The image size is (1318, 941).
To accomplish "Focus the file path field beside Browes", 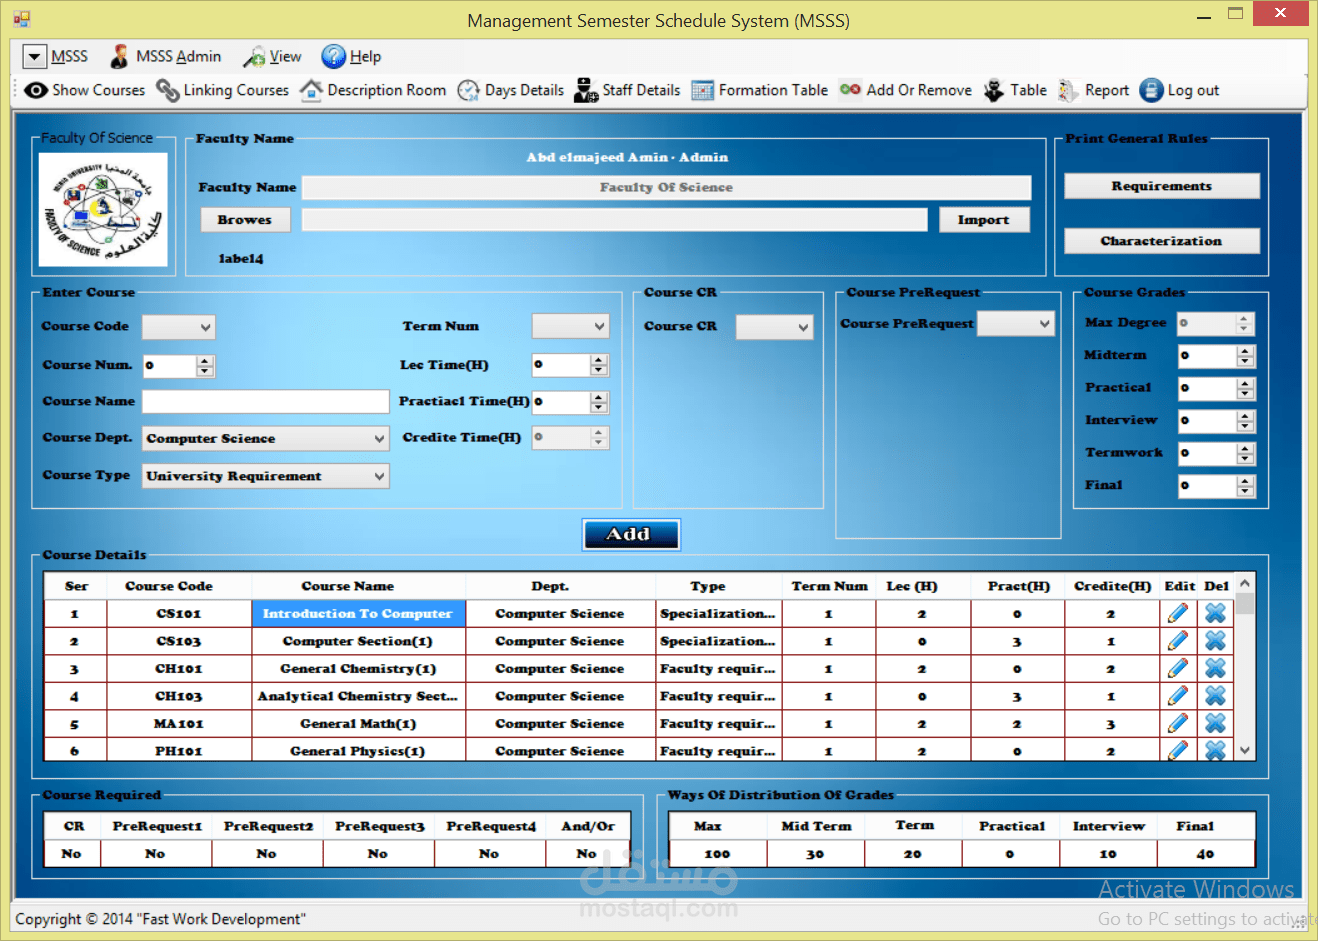I will [x=615, y=220].
